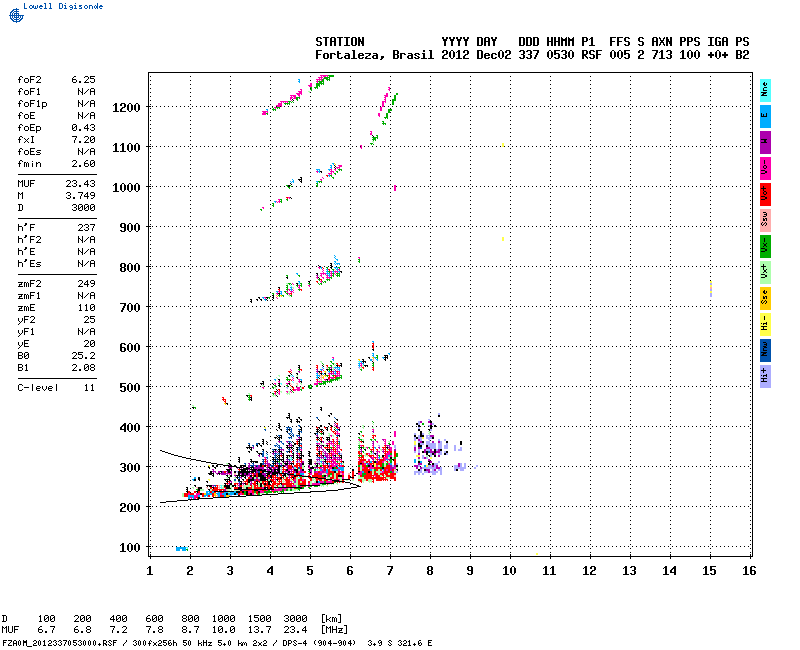This screenshot has height=650, width=800.
Task: Select the dark green Vx- legend swatch
Action: coord(765,246)
